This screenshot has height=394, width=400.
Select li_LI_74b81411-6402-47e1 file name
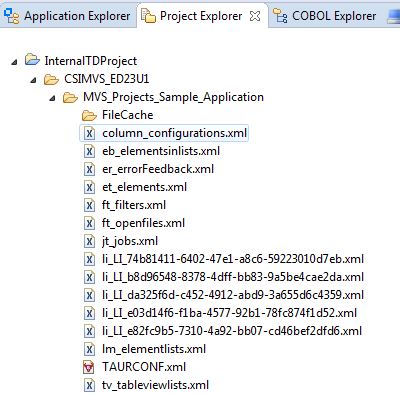pos(233,259)
